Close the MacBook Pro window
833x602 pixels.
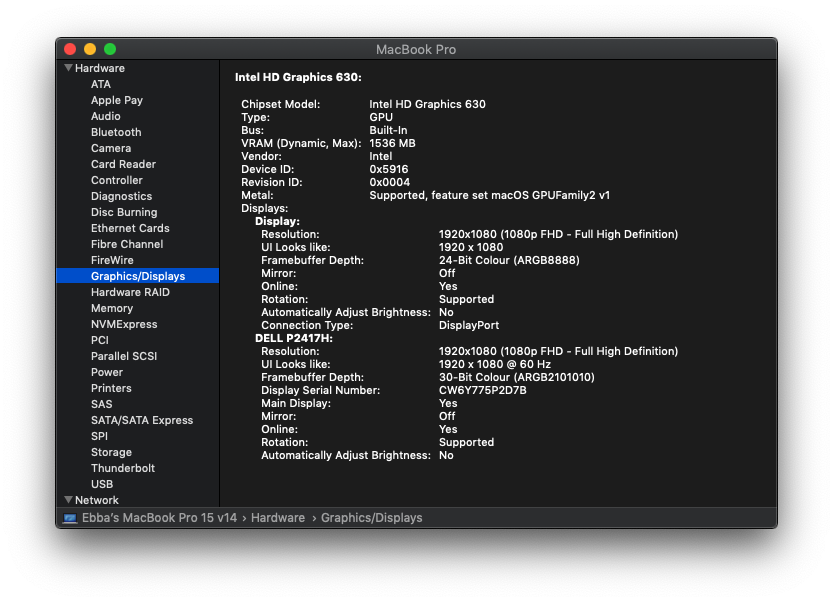[70, 49]
